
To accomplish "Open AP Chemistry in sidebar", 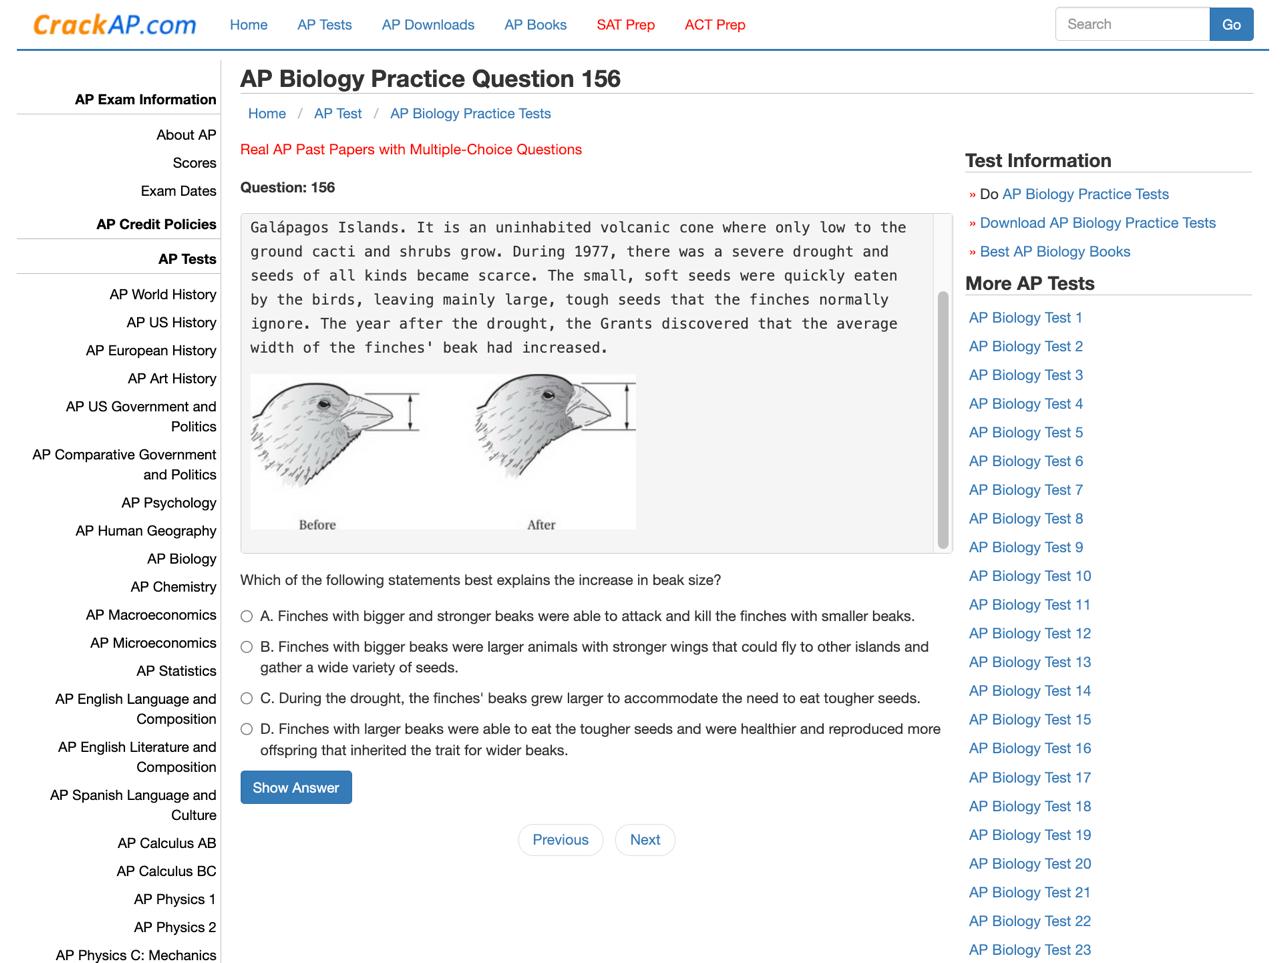I will (x=174, y=586).
